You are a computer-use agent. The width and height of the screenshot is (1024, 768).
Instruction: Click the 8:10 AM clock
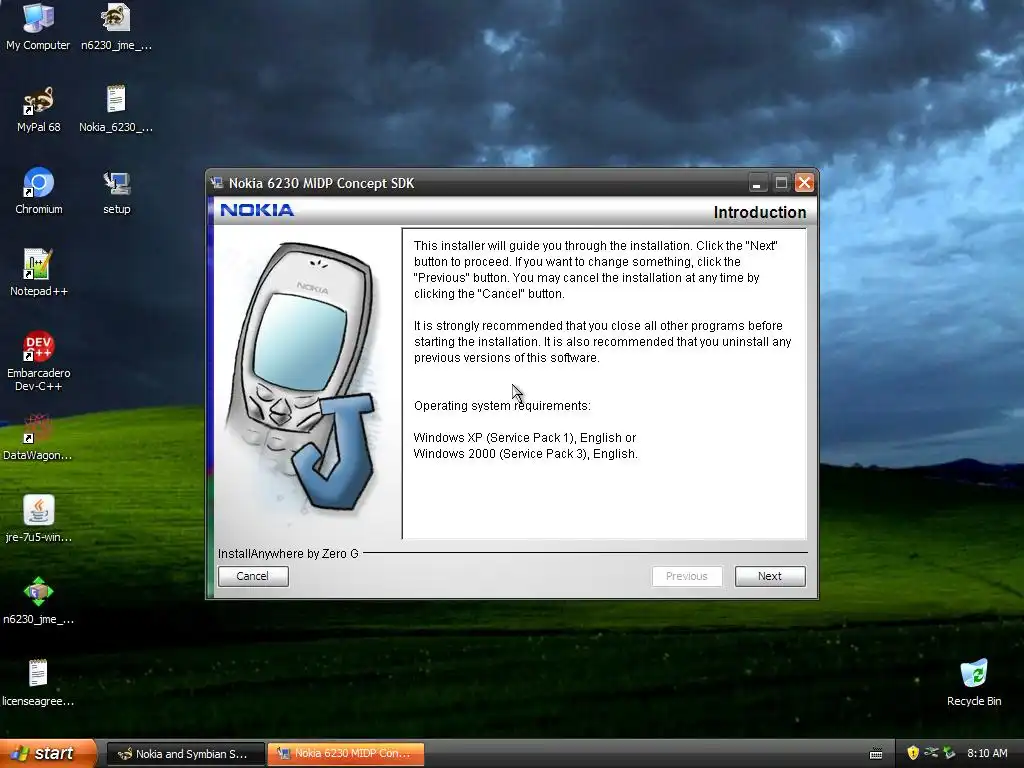tap(987, 753)
